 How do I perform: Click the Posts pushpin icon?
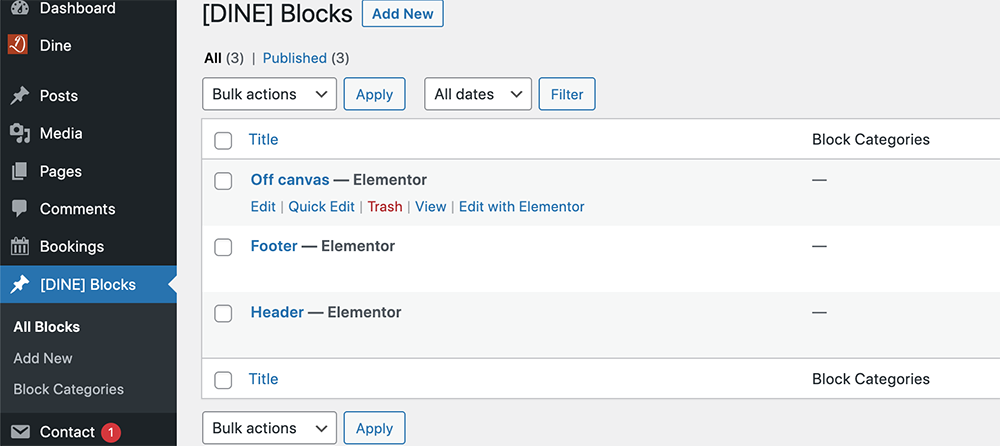click(x=20, y=96)
